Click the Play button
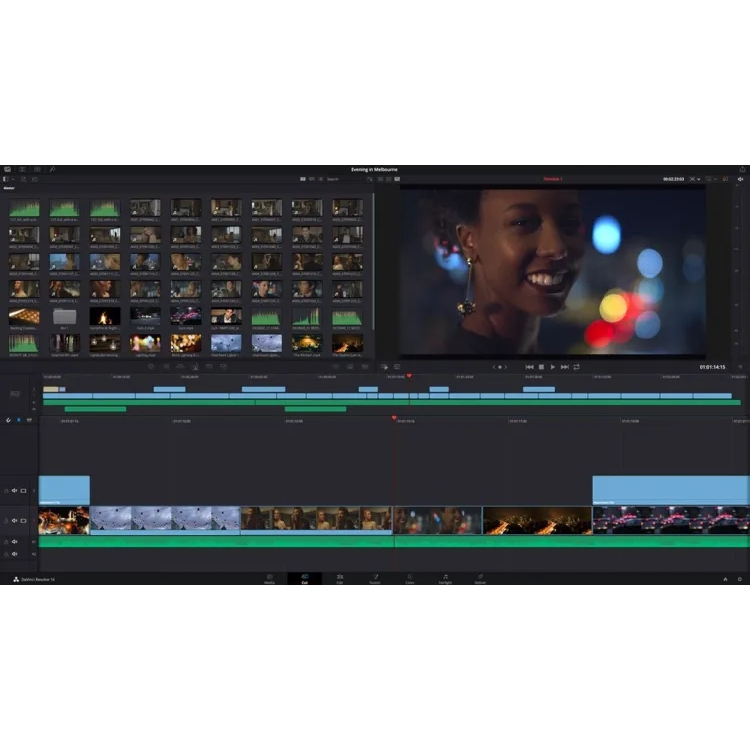This screenshot has height=750, width=750. coord(553,367)
